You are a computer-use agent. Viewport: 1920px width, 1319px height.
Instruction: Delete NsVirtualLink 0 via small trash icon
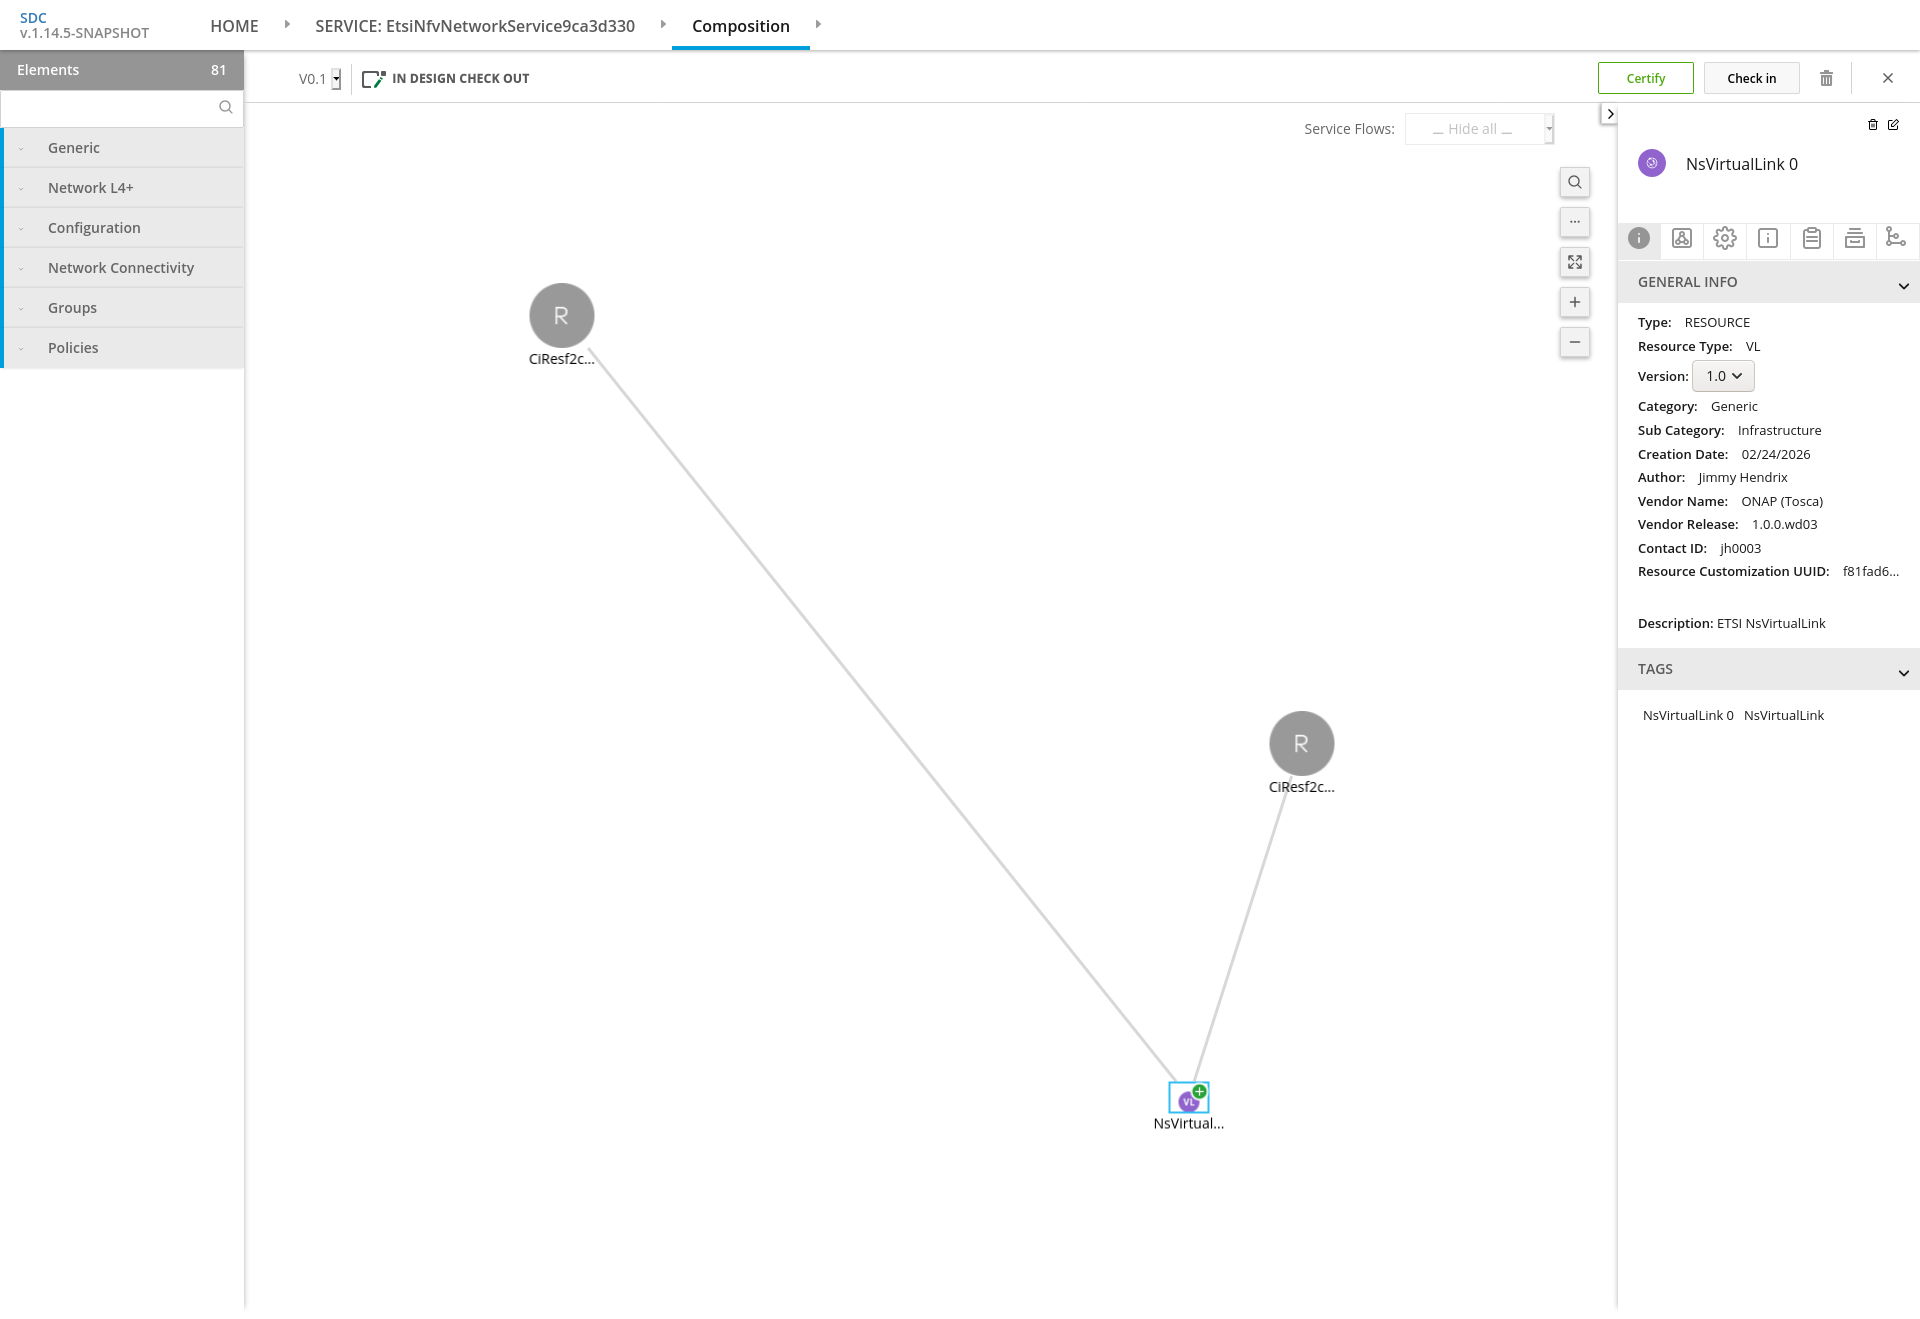(1873, 125)
